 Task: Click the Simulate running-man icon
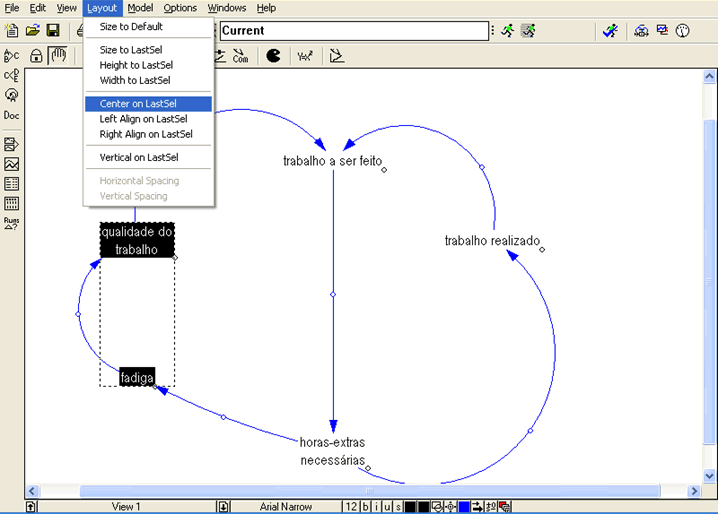point(509,30)
